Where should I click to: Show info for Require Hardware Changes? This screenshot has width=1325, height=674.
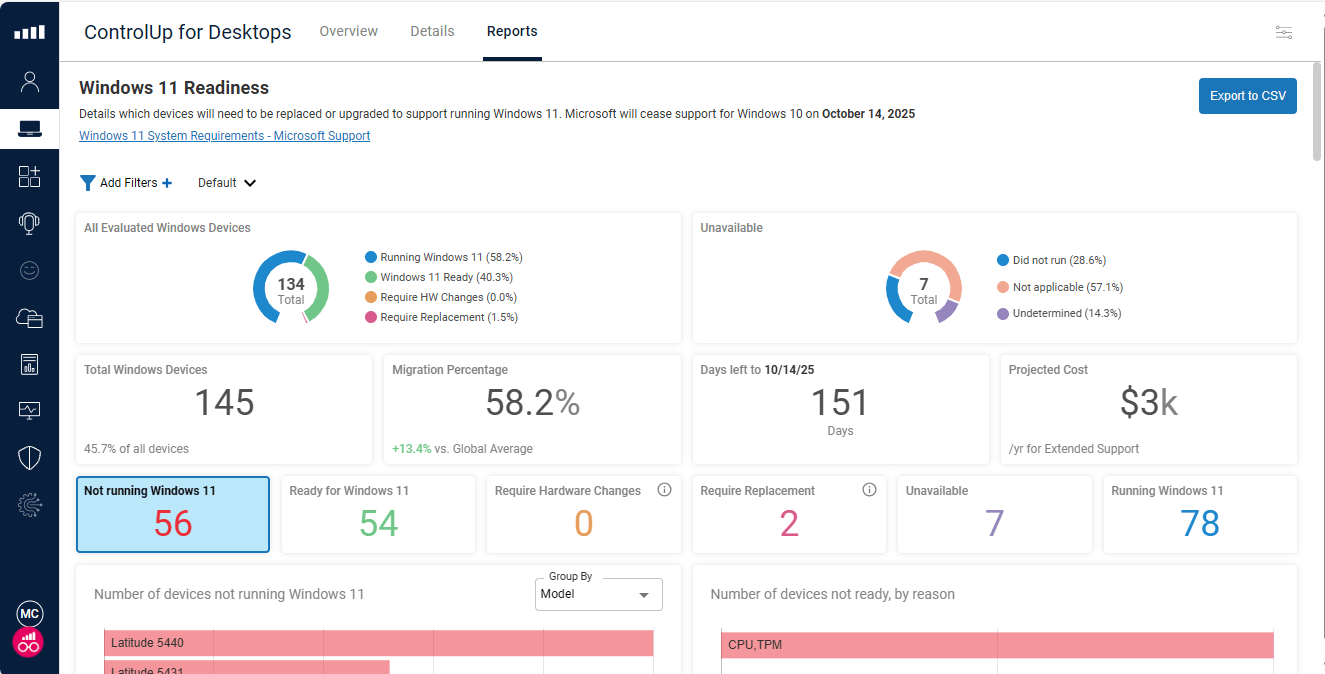[664, 490]
